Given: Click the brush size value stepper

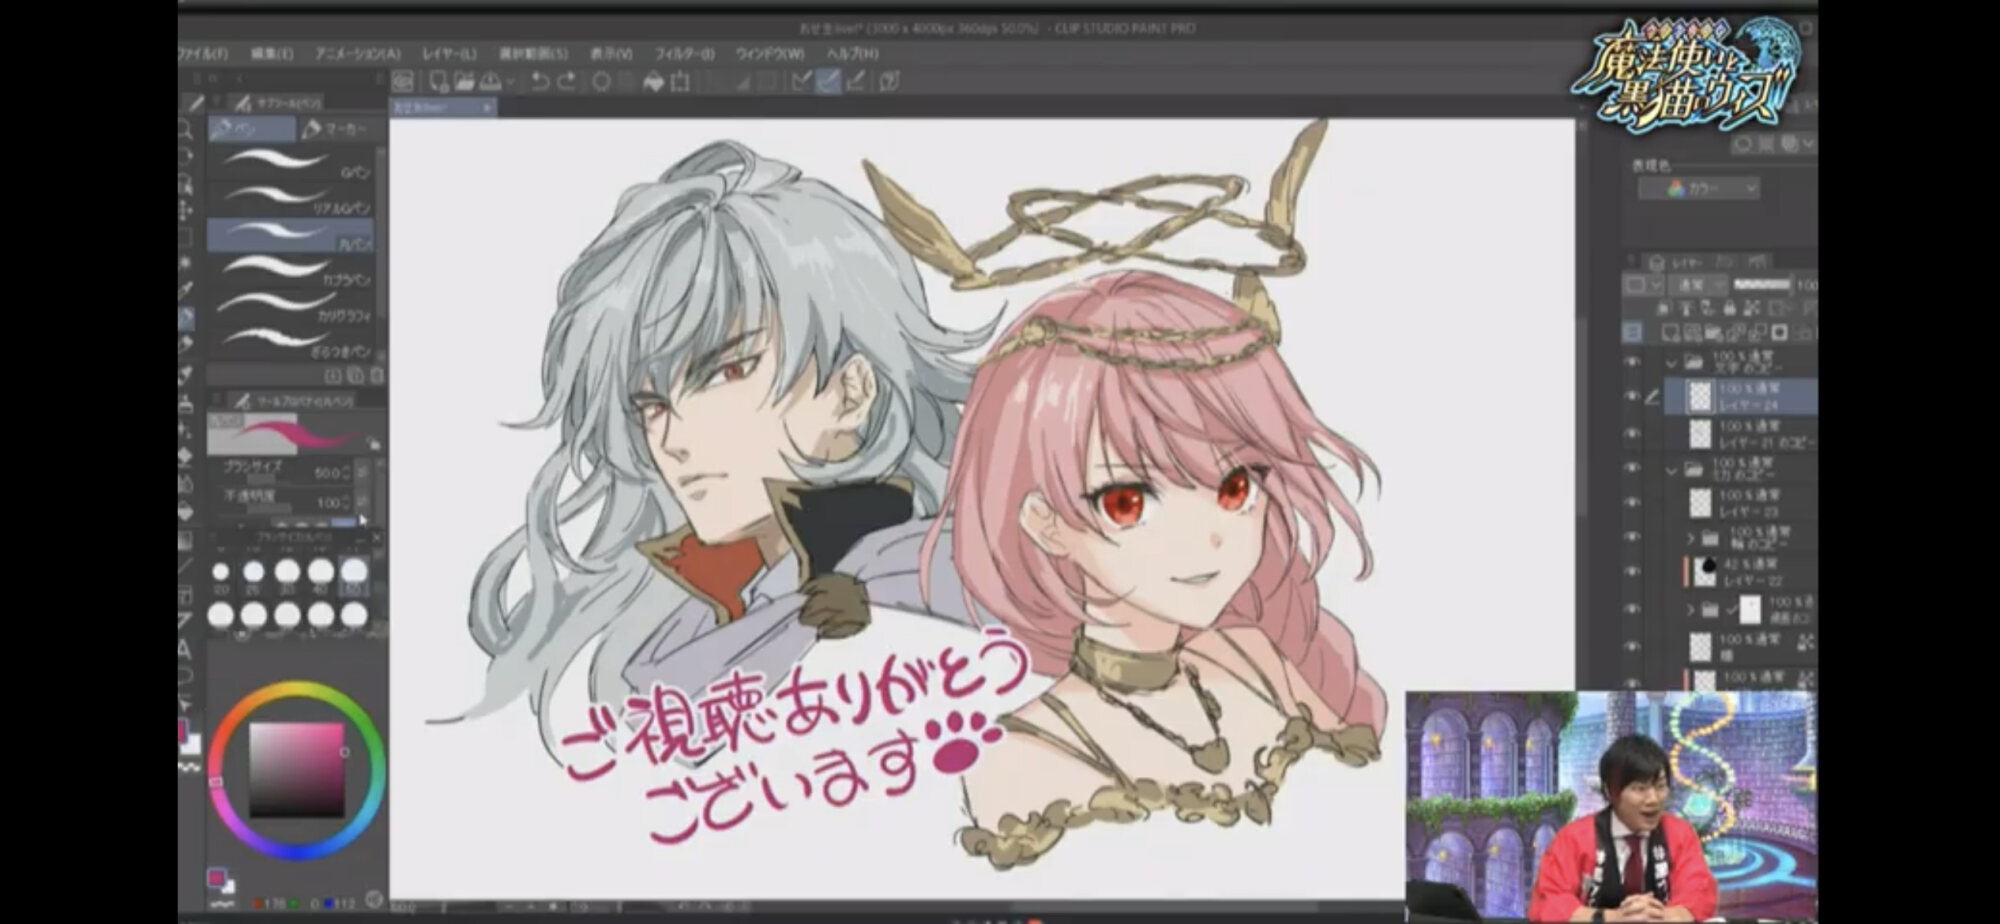Looking at the screenshot, I should [346, 471].
